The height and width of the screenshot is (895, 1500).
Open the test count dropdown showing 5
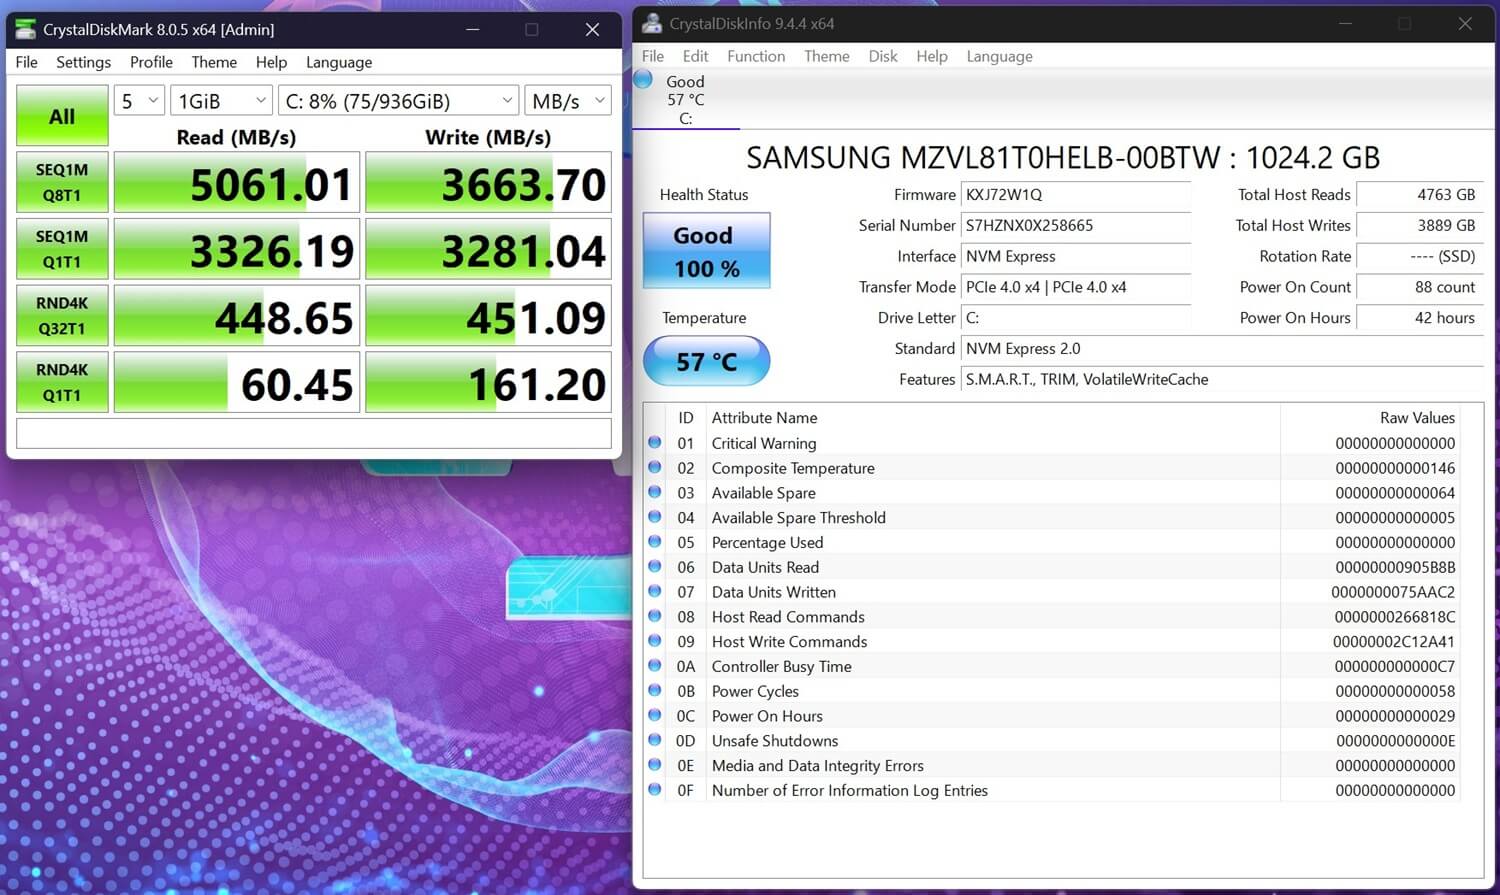pyautogui.click(x=139, y=101)
